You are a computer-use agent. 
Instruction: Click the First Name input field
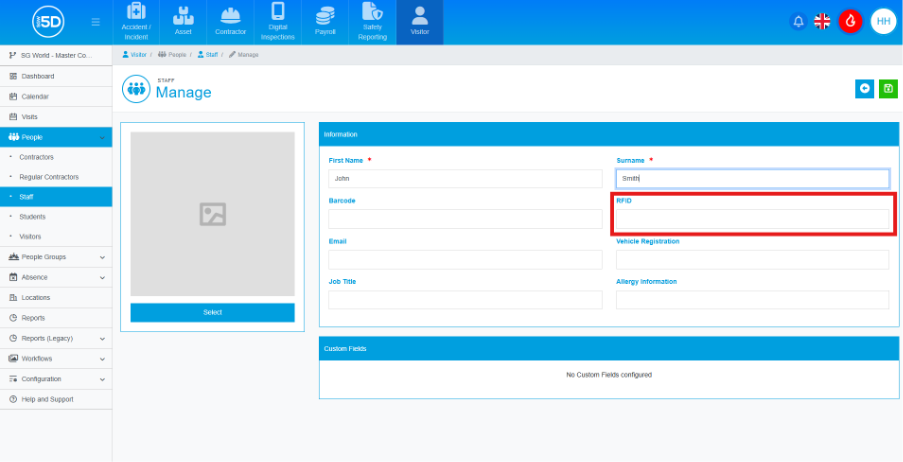tap(465, 179)
